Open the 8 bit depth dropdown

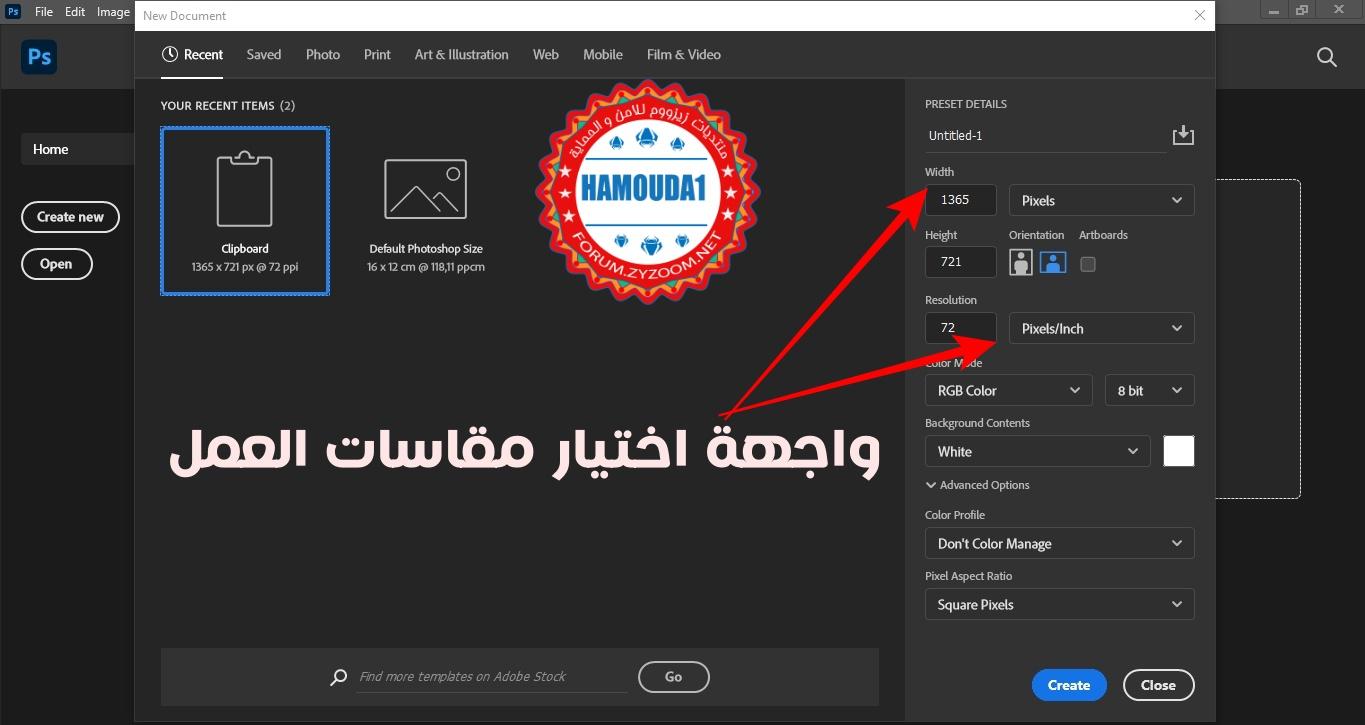coord(1149,390)
